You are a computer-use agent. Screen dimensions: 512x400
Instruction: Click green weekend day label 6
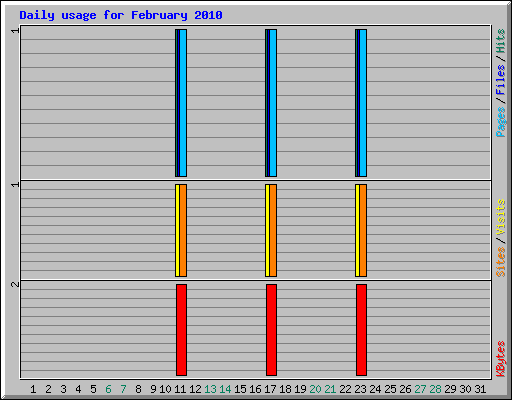point(108,389)
